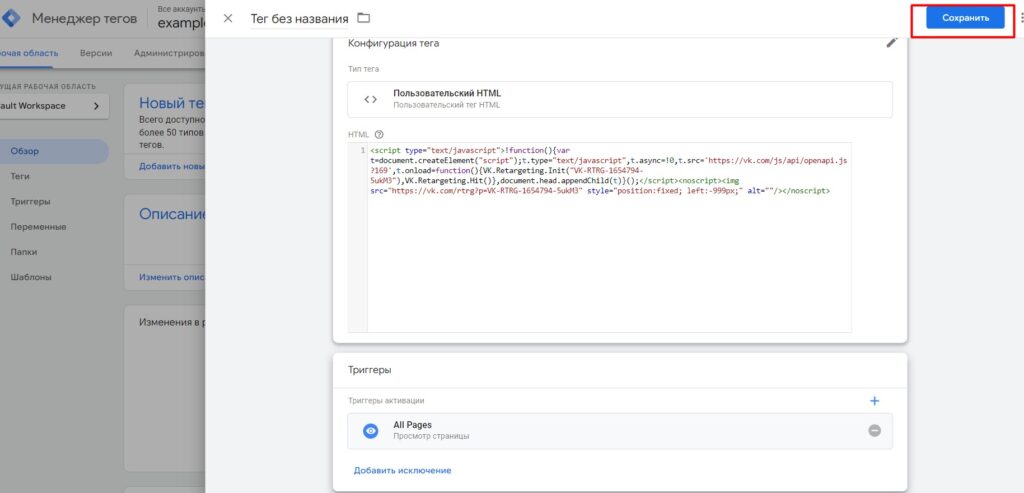Viewport: 1024px width, 493px height.
Task: Open the Администрирование tab
Action: tap(168, 53)
